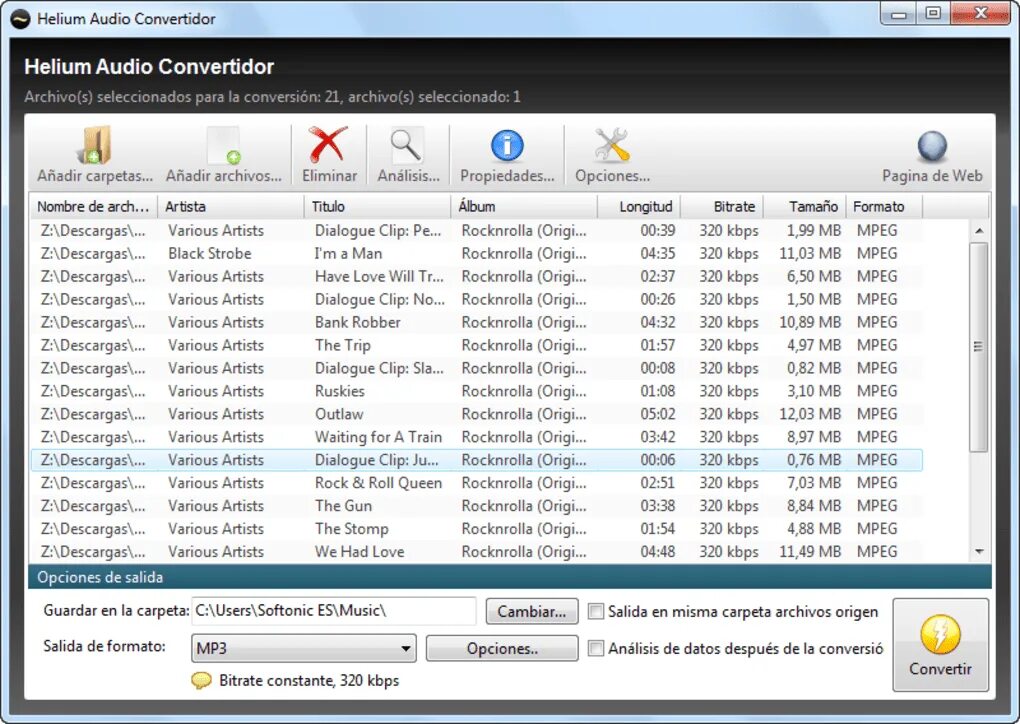The width and height of the screenshot is (1020, 724).
Task: Sort by Álbum column header
Action: pos(524,206)
